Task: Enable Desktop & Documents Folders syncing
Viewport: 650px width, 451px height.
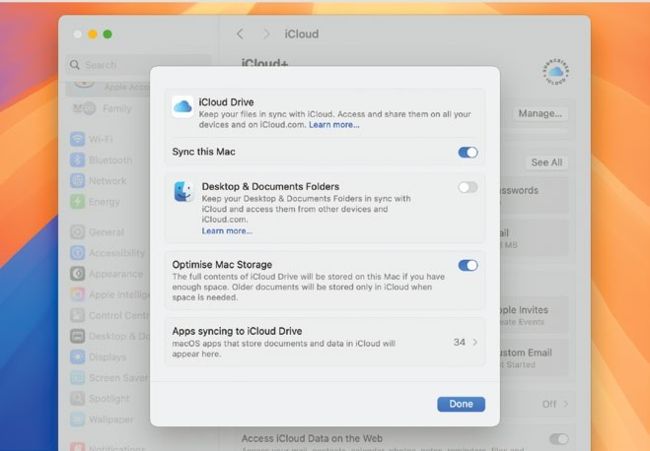Action: 467,187
